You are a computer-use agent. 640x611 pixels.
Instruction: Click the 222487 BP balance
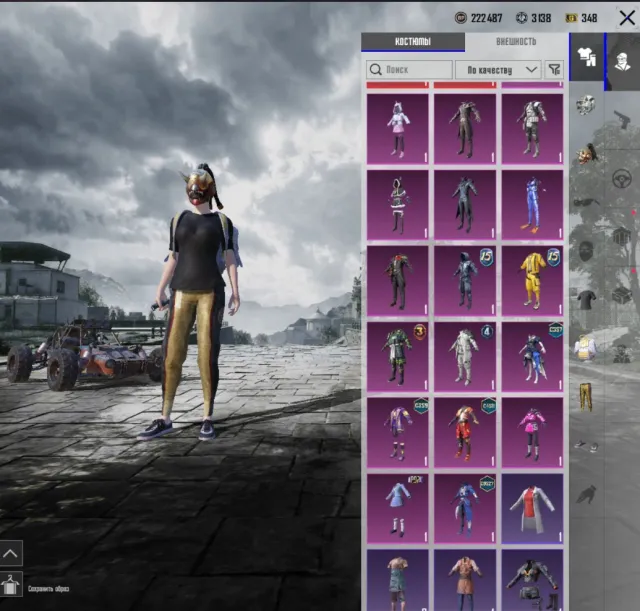pyautogui.click(x=487, y=18)
